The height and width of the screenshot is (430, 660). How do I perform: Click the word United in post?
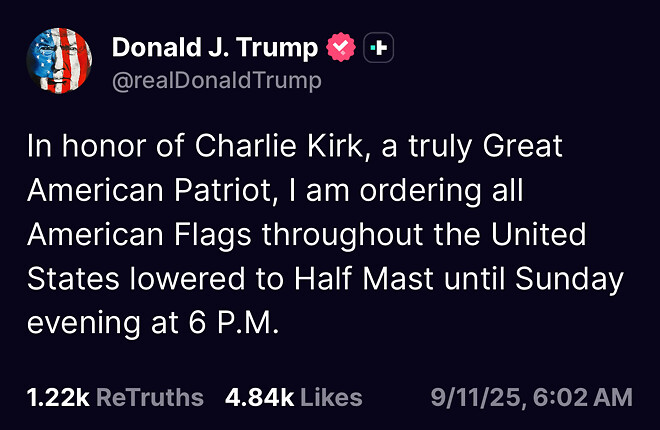pyautogui.click(x=538, y=234)
